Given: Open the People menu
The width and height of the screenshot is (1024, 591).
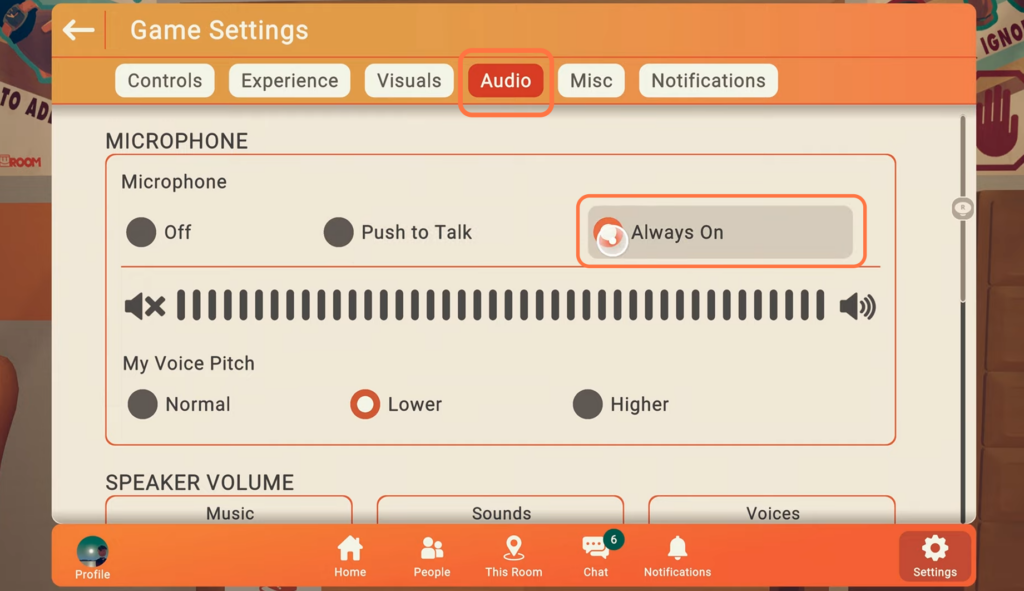Looking at the screenshot, I should pyautogui.click(x=432, y=557).
